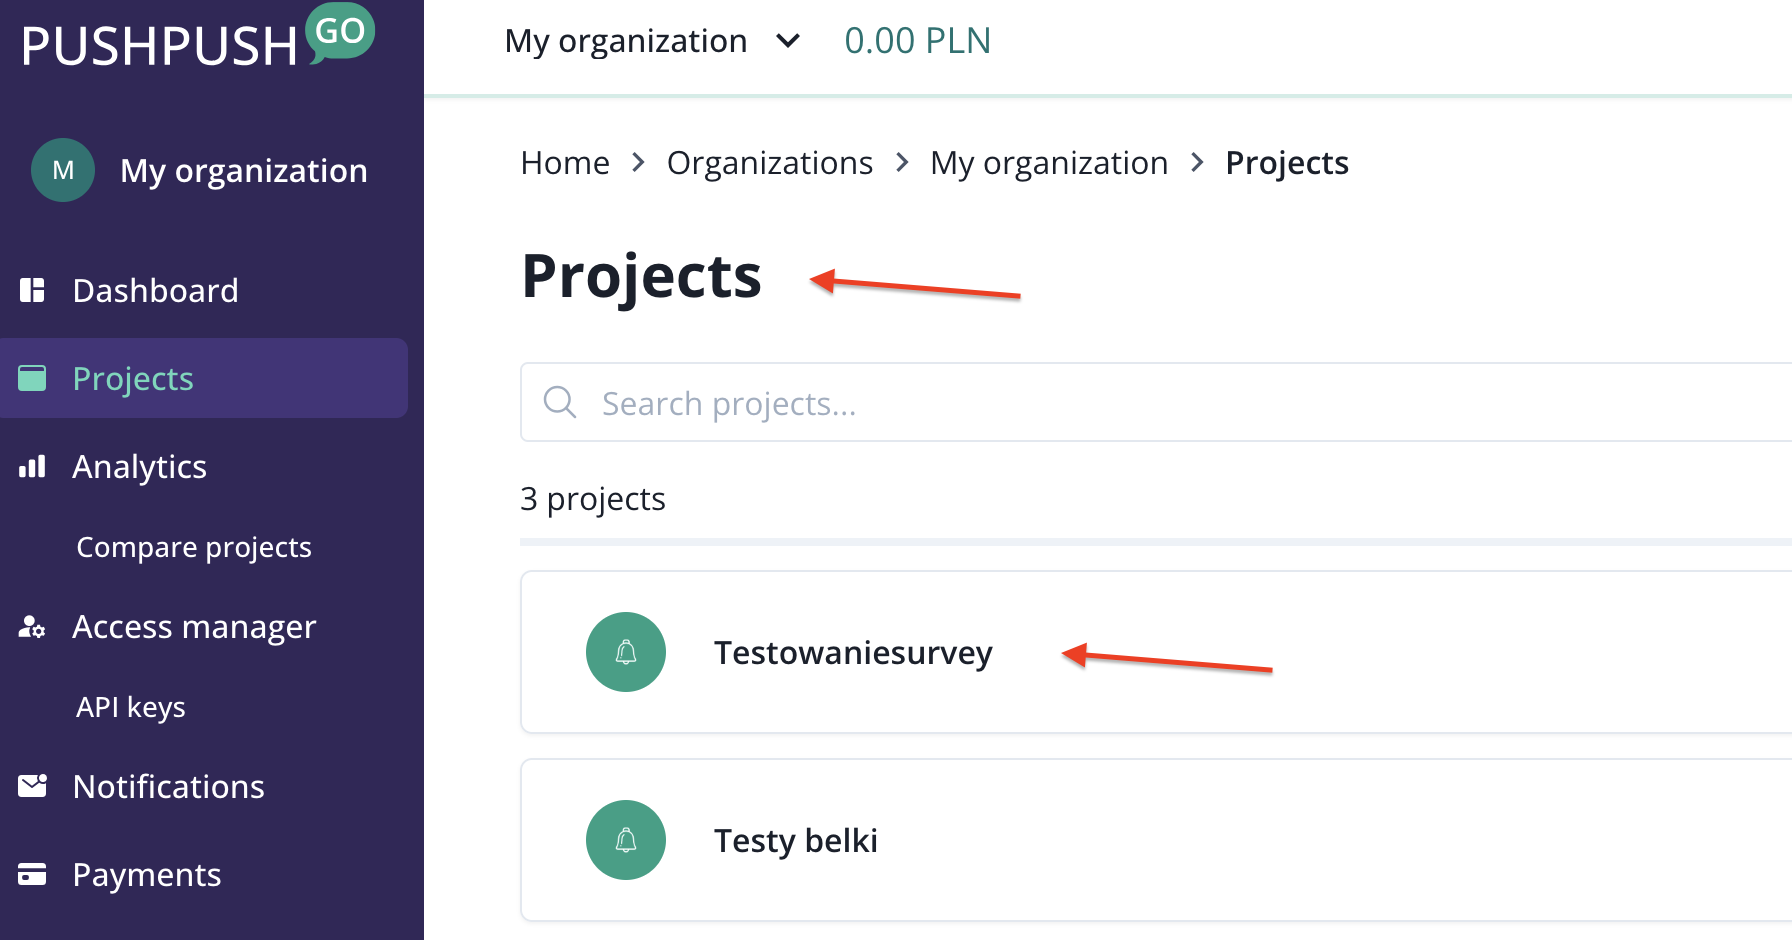Click the Dashboard icon in sidebar
The image size is (1792, 940).
[x=32, y=290]
